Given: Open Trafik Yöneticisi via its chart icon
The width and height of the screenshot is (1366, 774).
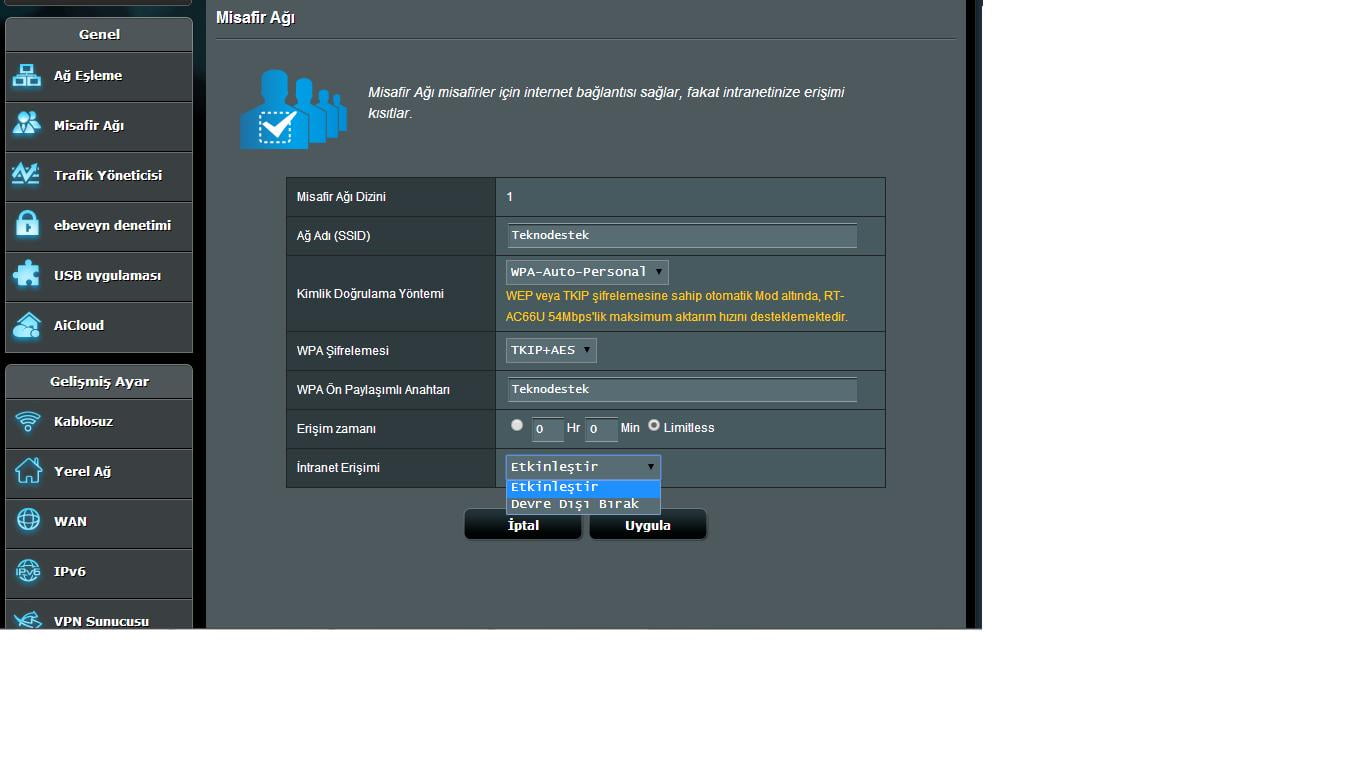Looking at the screenshot, I should coord(27,175).
